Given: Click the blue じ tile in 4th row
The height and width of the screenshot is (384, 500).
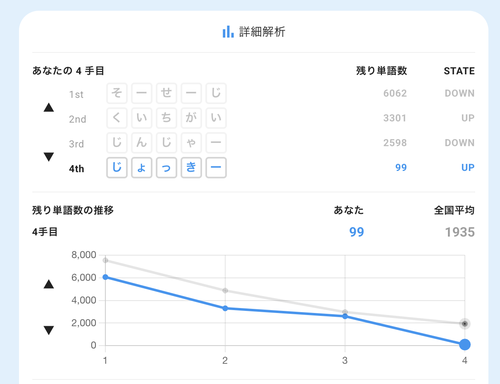Looking at the screenshot, I should (117, 167).
